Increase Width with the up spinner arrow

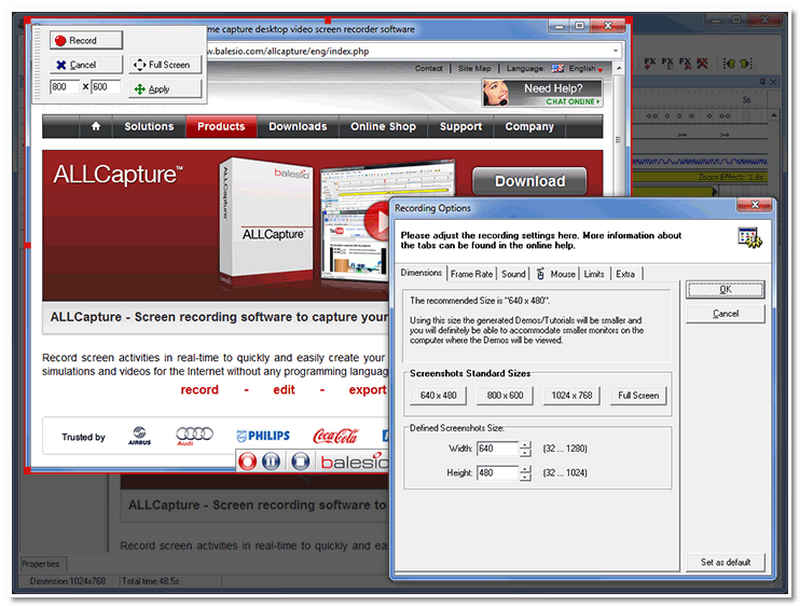click(x=526, y=444)
